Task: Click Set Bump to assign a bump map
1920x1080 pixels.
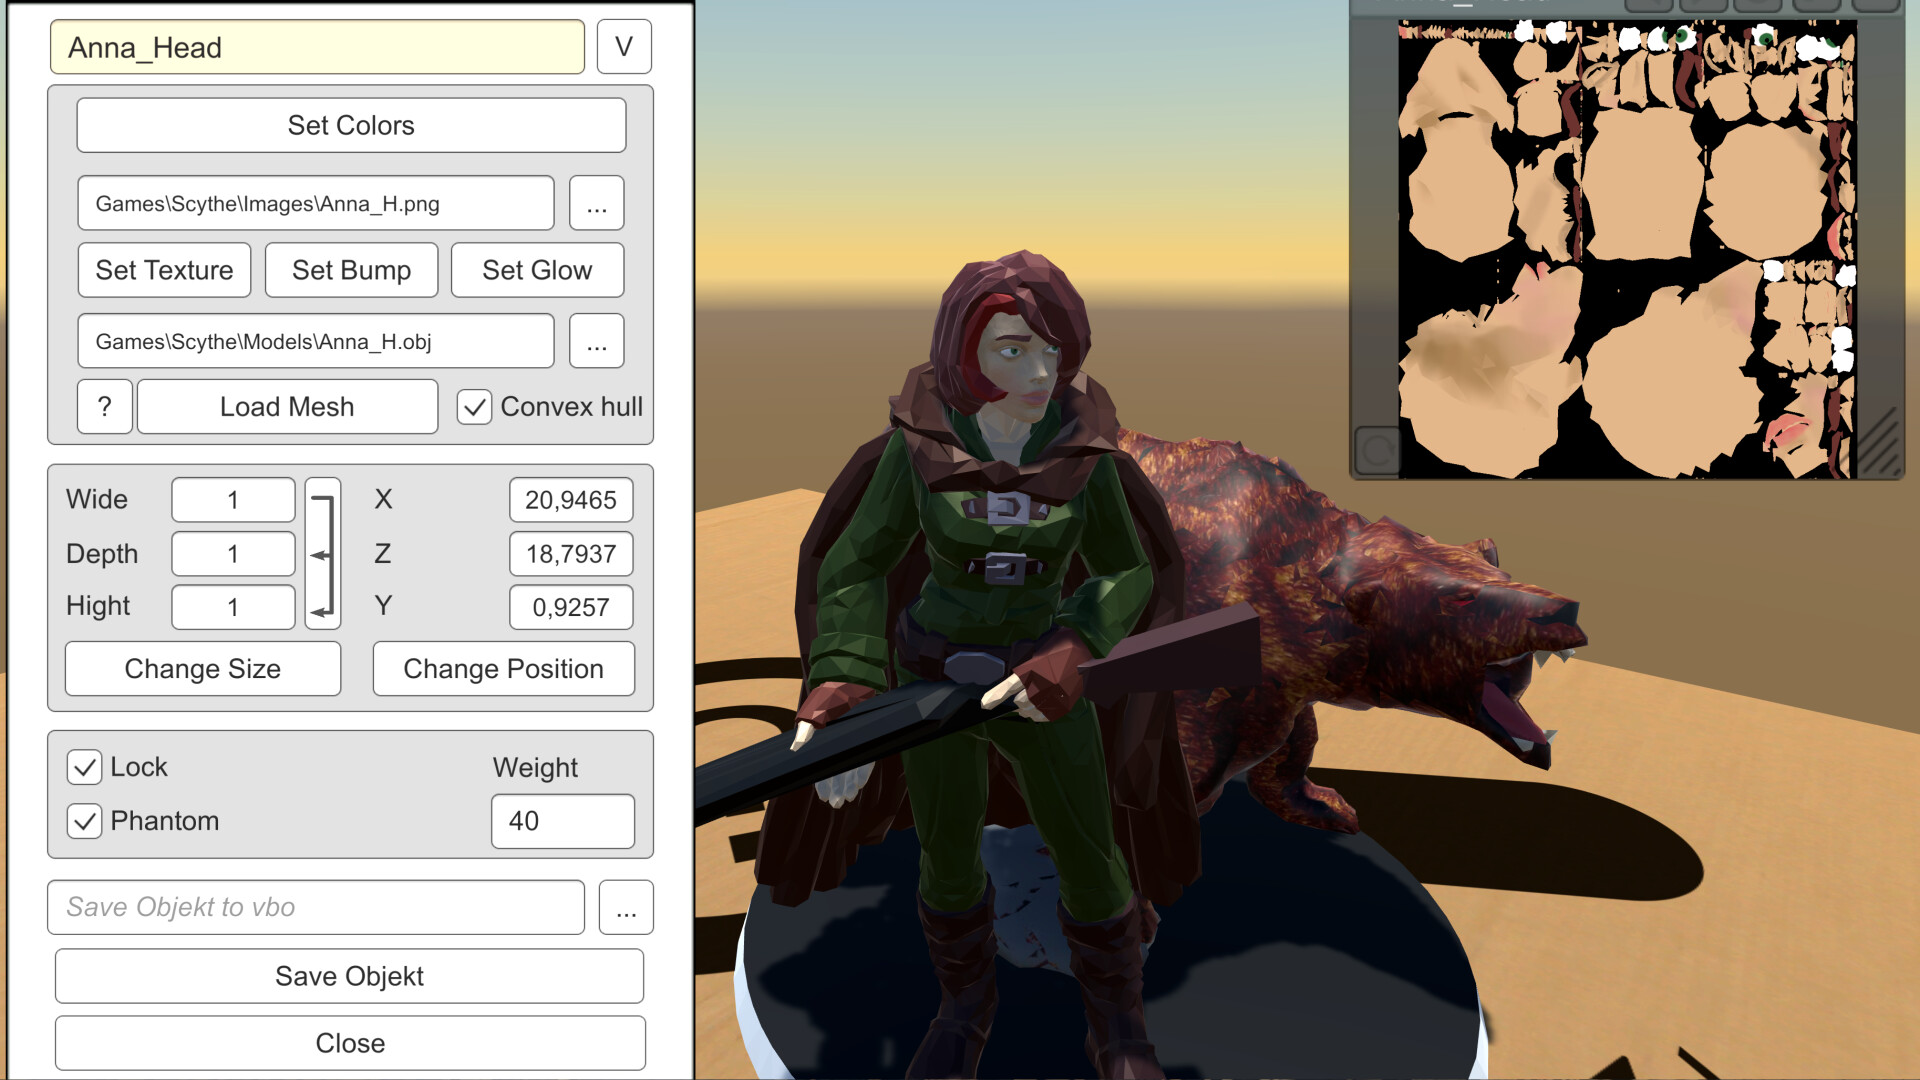Action: click(350, 270)
